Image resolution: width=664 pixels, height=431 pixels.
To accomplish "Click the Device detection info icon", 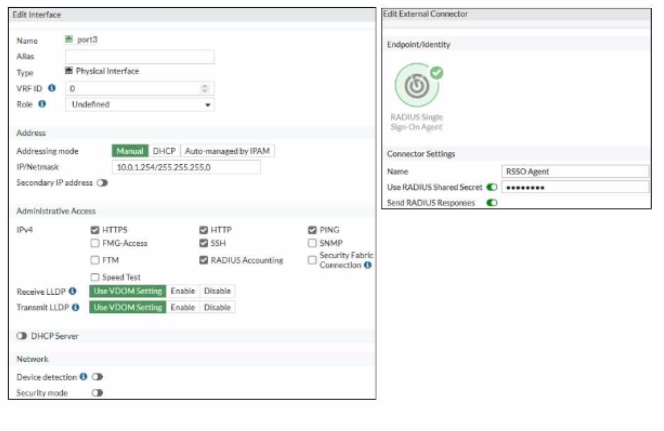I will [x=83, y=376].
